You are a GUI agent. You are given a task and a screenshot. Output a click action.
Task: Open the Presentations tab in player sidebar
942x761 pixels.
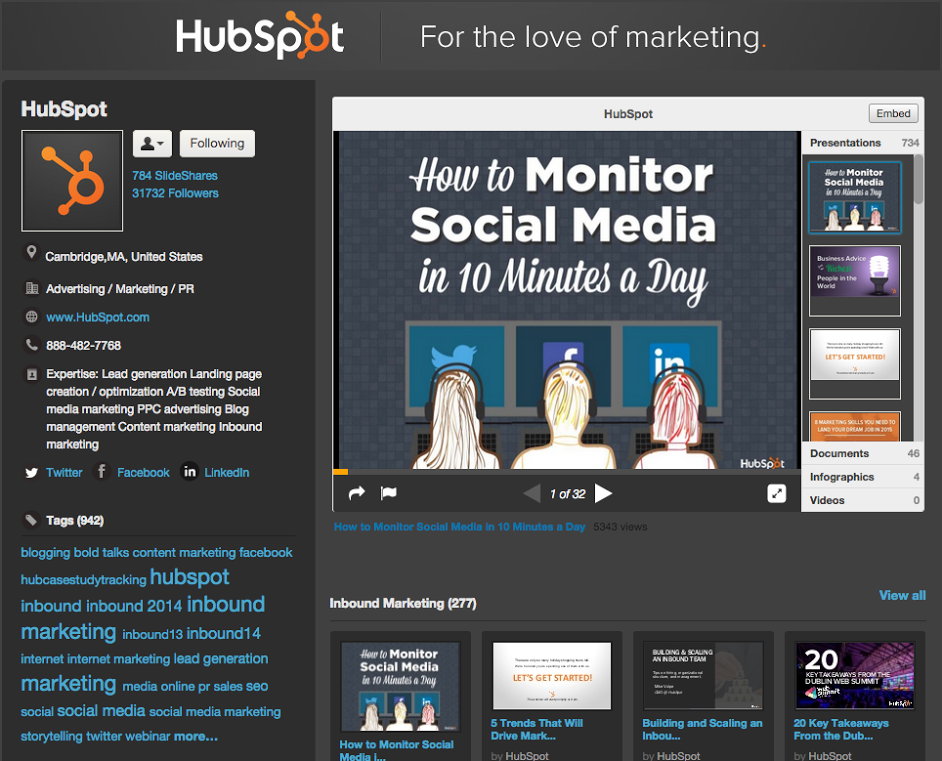[x=863, y=143]
